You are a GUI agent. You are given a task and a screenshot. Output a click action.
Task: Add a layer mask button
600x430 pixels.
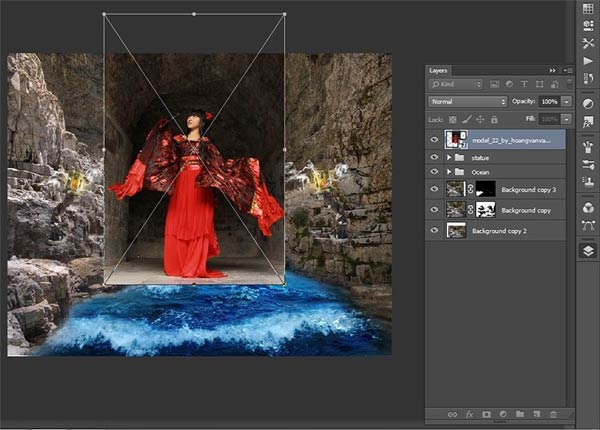click(486, 414)
